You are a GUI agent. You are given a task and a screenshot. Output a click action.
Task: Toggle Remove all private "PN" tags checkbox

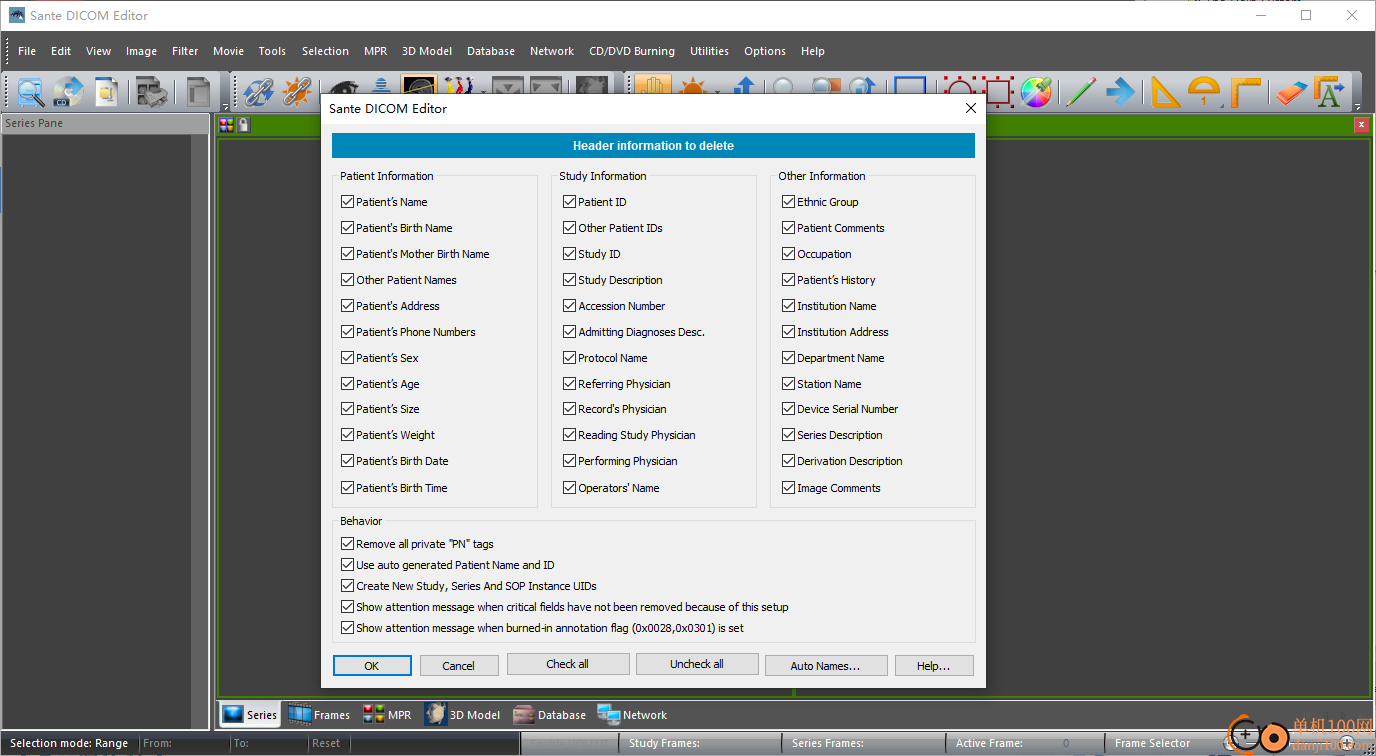tap(348, 544)
